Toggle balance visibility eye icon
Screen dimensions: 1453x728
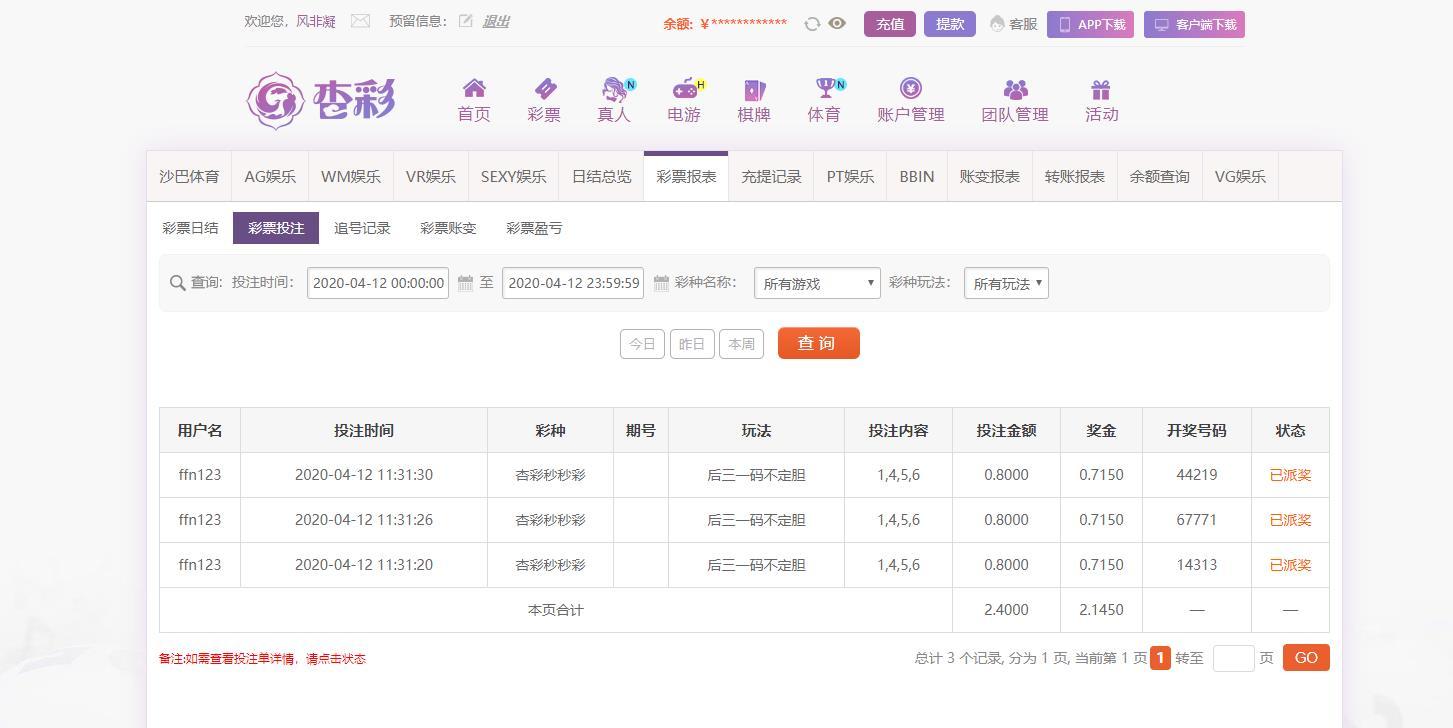click(x=838, y=24)
